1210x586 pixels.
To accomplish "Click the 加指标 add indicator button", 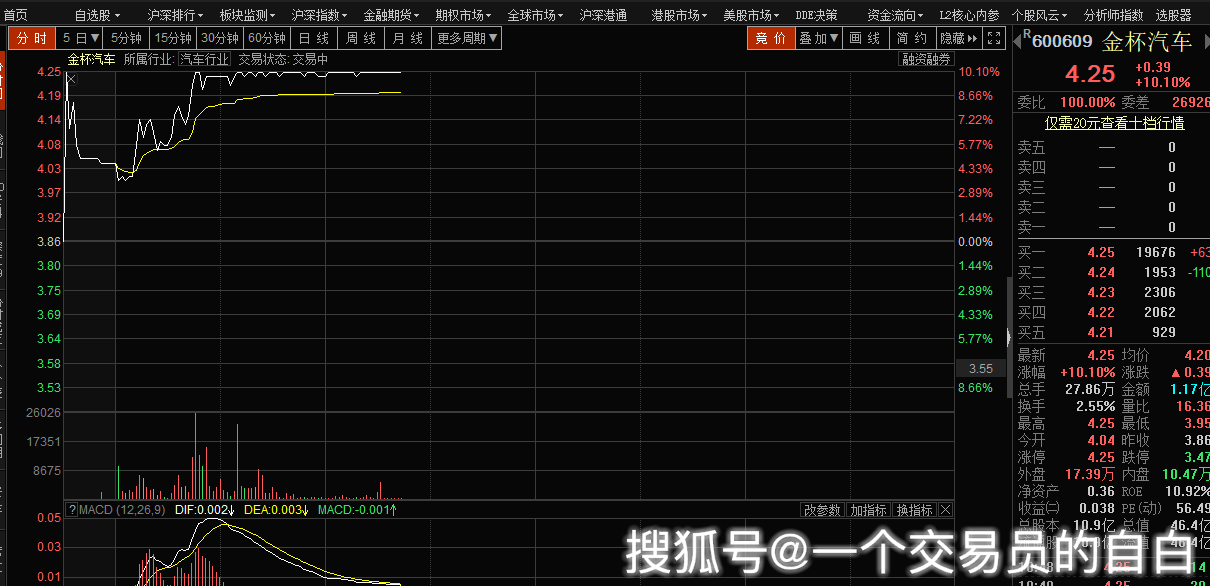I will tap(869, 510).
